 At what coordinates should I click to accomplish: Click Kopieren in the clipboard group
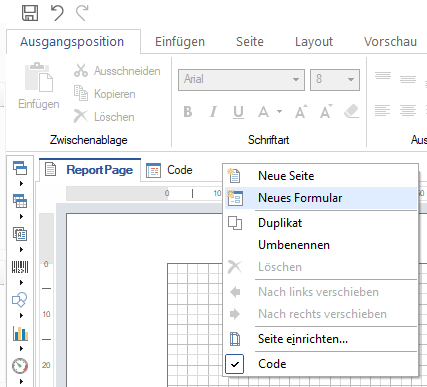pos(105,94)
